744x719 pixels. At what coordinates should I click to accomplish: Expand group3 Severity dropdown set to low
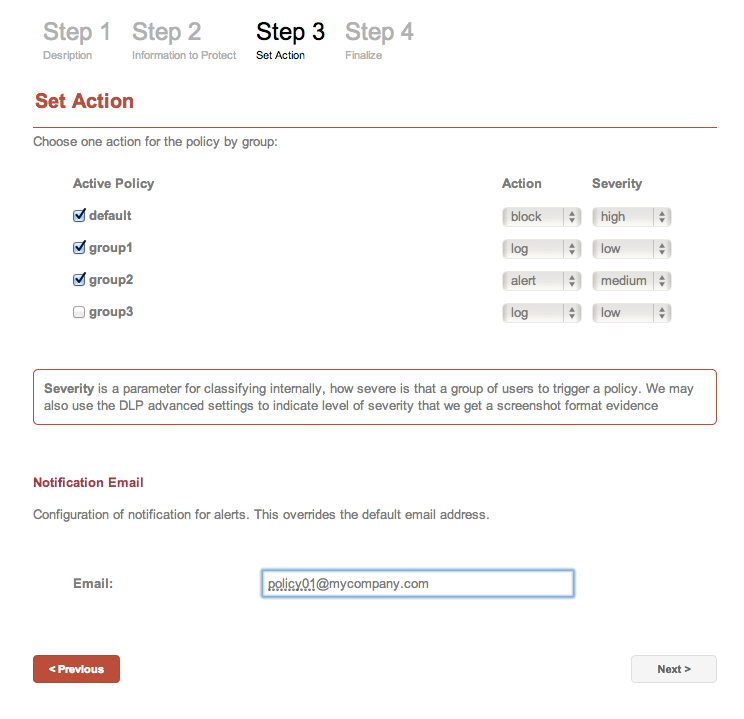tap(632, 313)
